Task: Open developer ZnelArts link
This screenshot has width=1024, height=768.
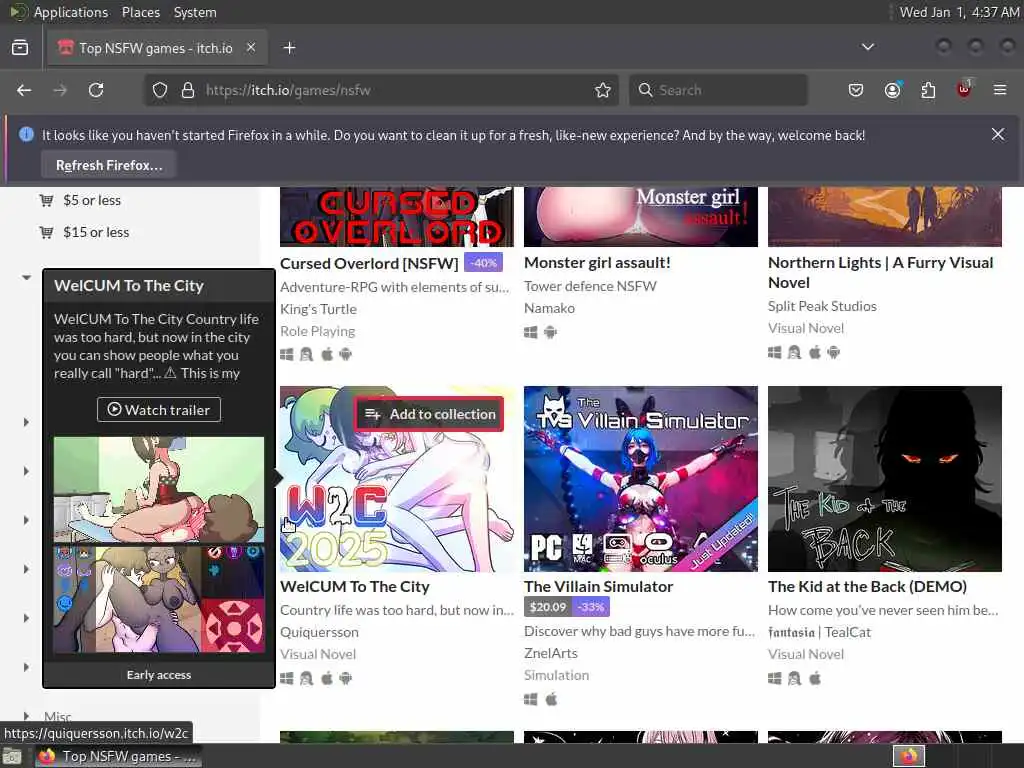Action: click(x=551, y=653)
